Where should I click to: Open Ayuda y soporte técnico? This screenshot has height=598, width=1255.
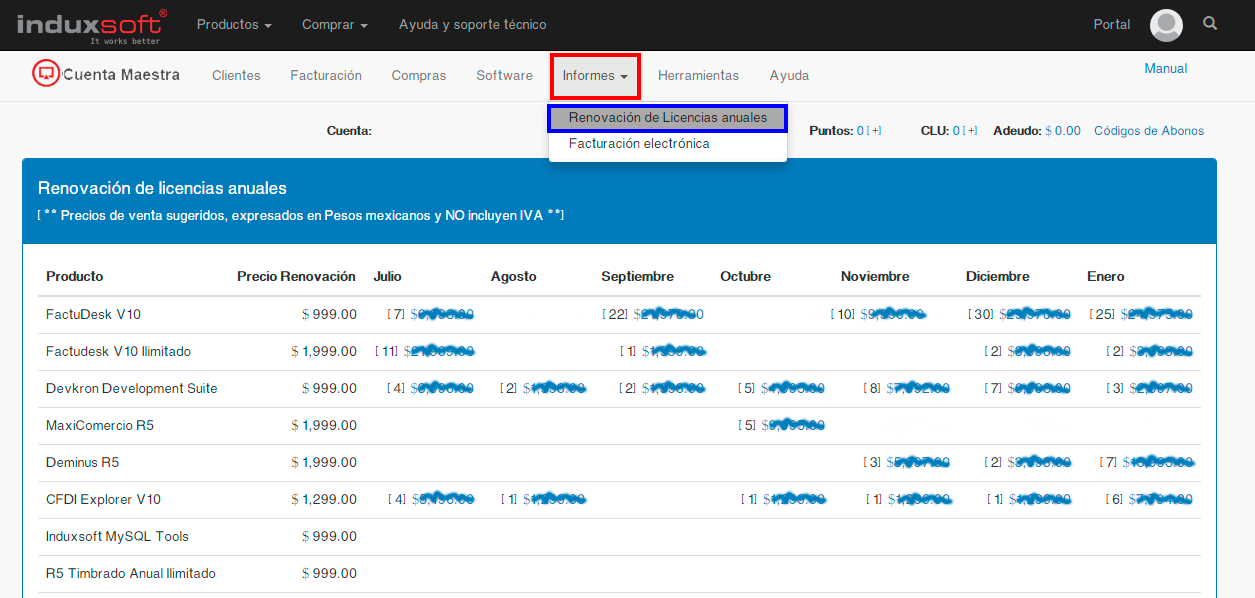pyautogui.click(x=473, y=25)
